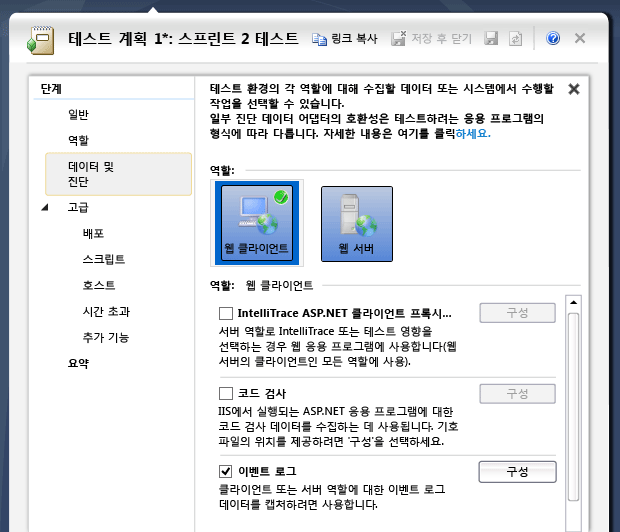Viewport: 620px width, 532px height.
Task: Select the 웹 클라이언트 role tile
Action: [257, 223]
